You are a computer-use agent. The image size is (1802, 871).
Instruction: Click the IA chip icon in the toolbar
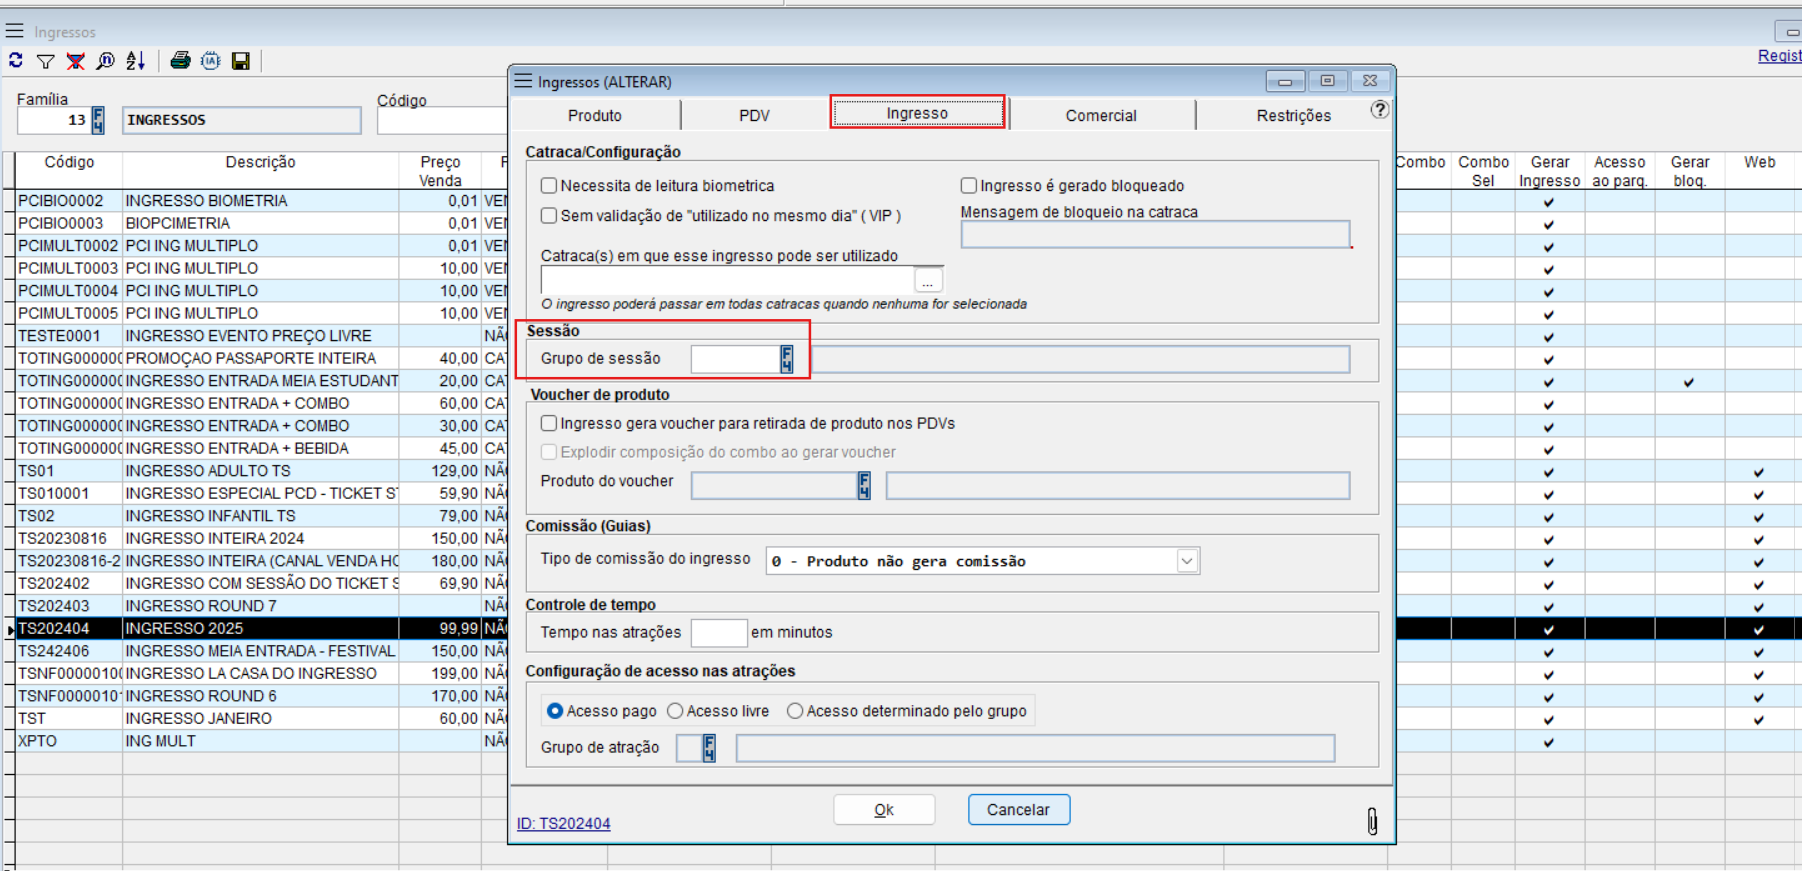coord(210,61)
